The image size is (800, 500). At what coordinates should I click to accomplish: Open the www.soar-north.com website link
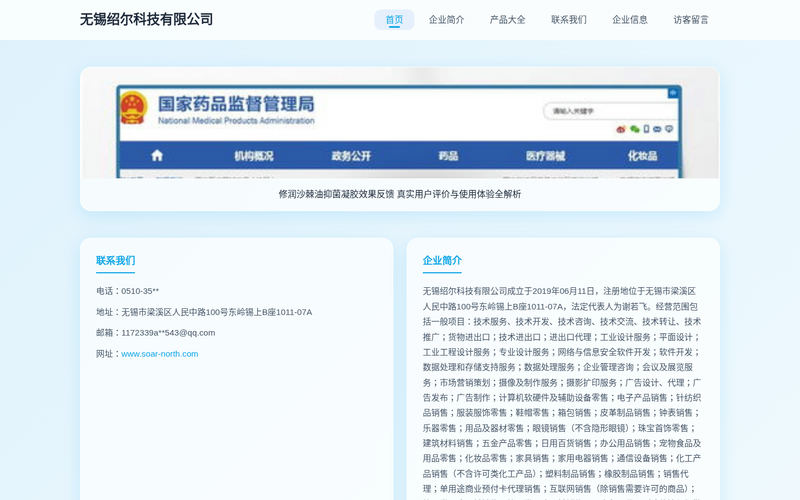point(160,354)
